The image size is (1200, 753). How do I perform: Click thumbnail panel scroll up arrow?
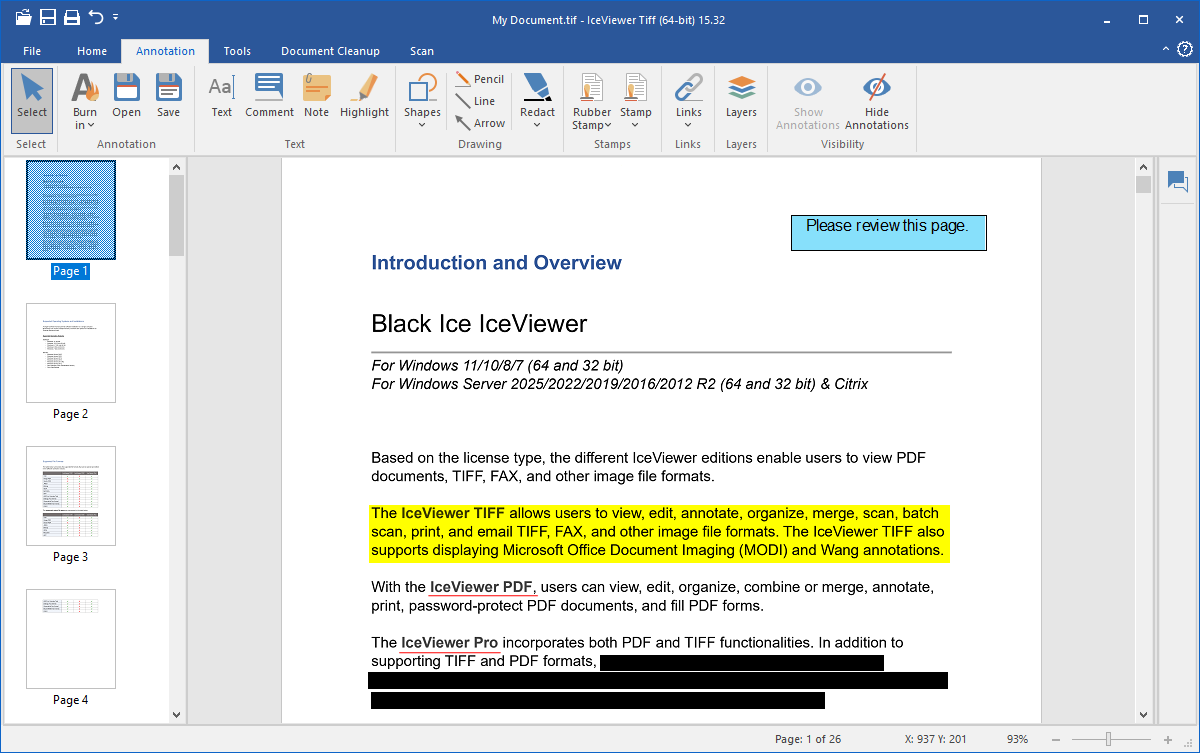(177, 167)
